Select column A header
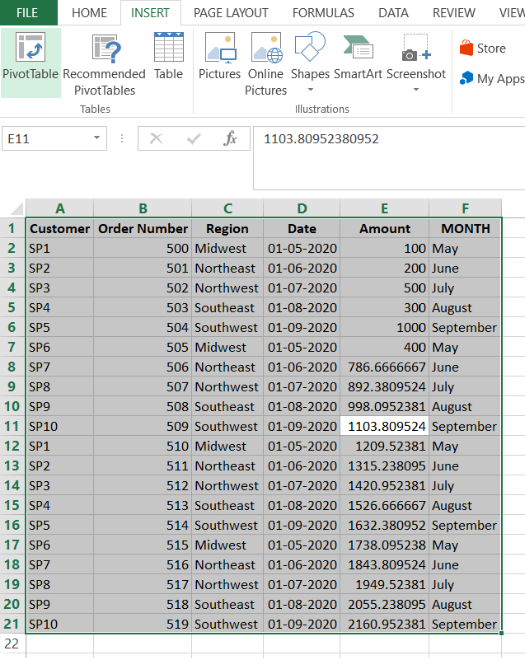Viewport: 525px width, 658px height. (60, 208)
